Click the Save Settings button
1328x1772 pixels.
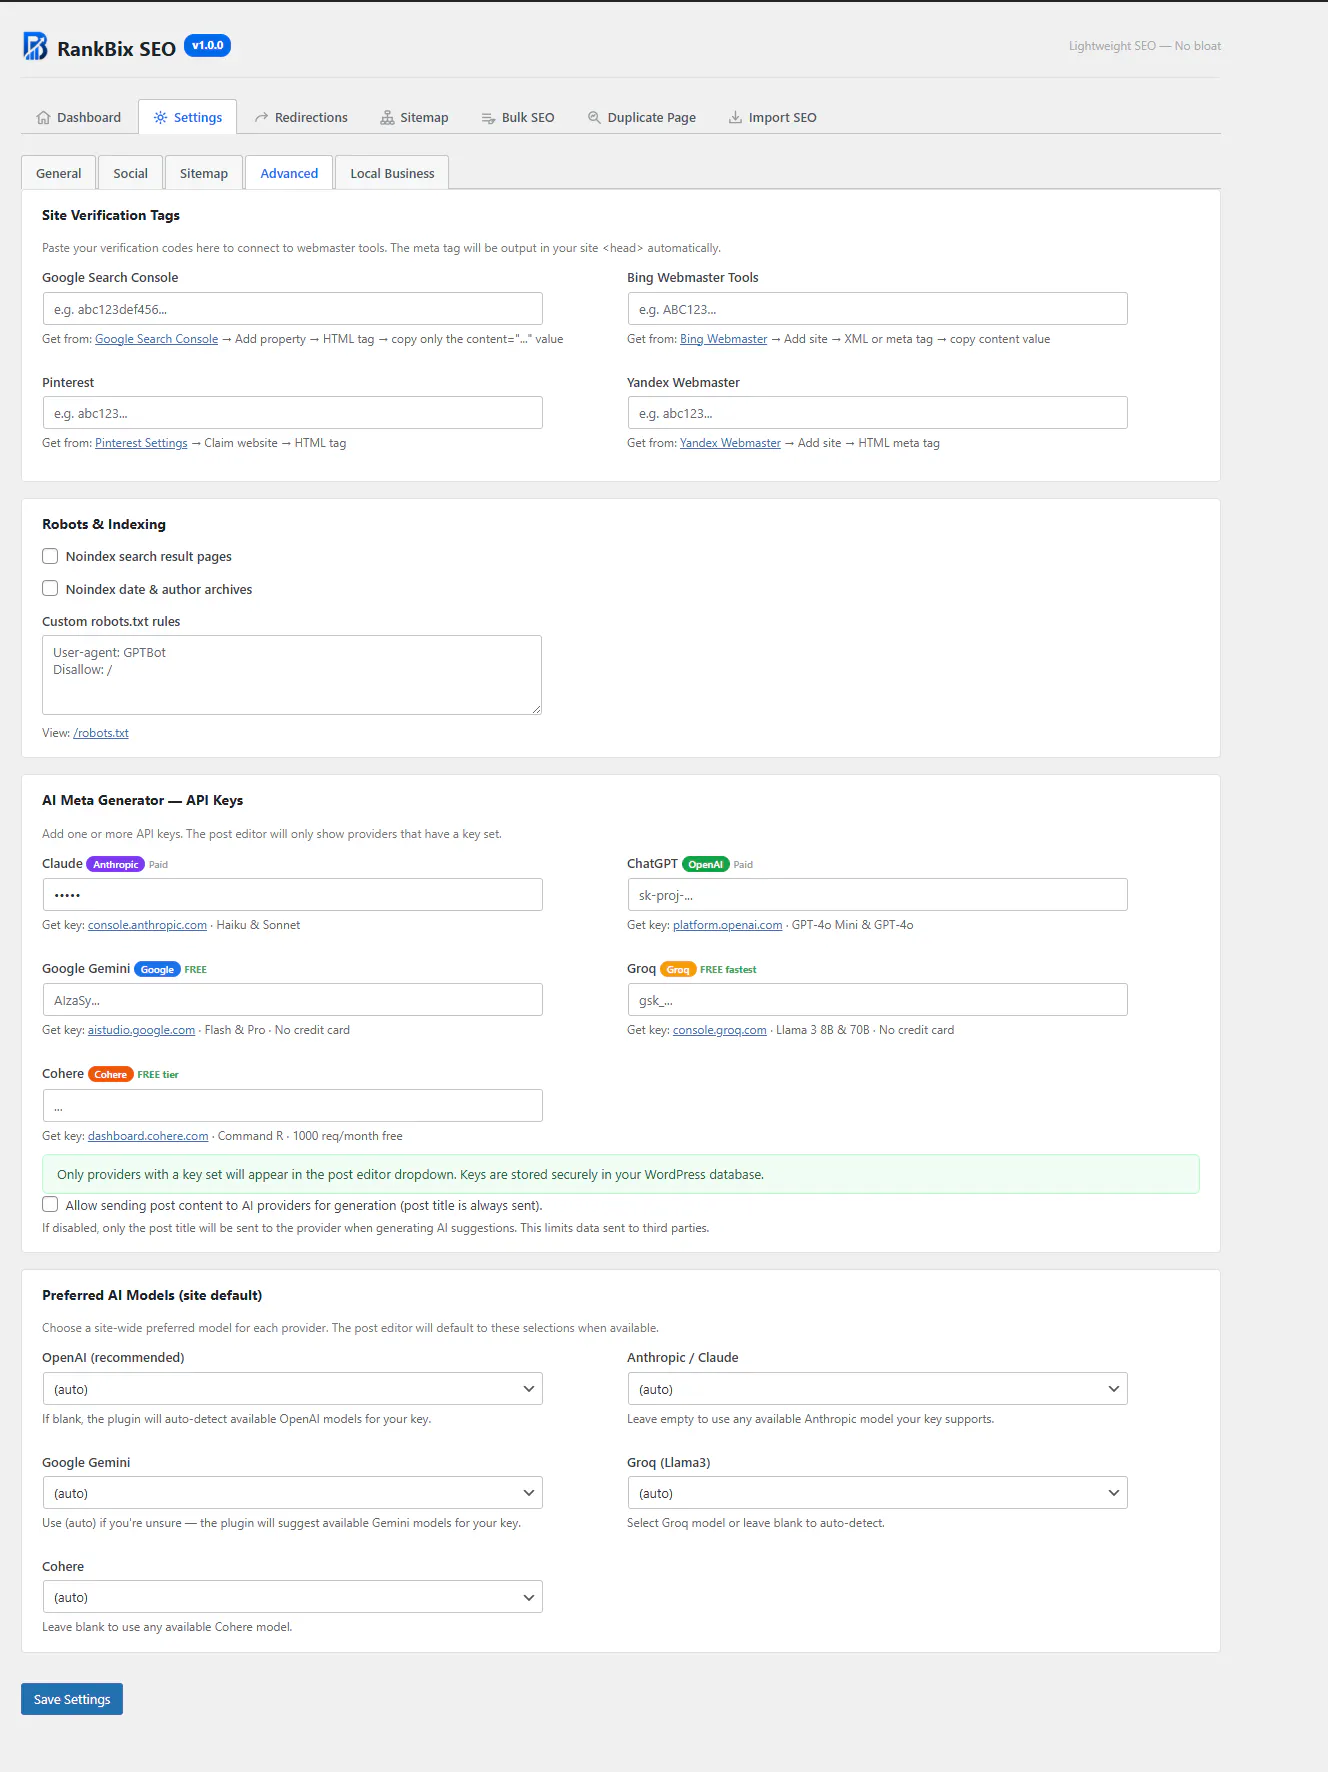click(72, 1699)
